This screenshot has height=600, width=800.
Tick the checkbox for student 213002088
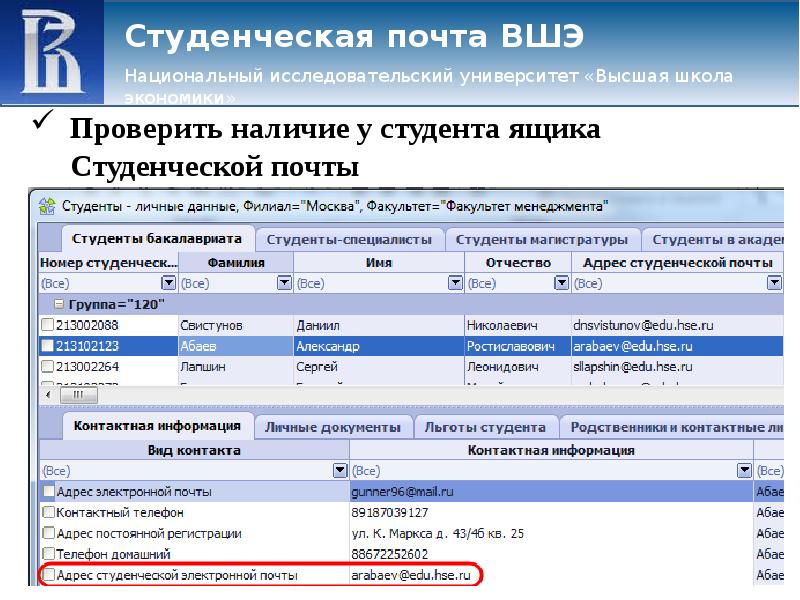(47, 325)
